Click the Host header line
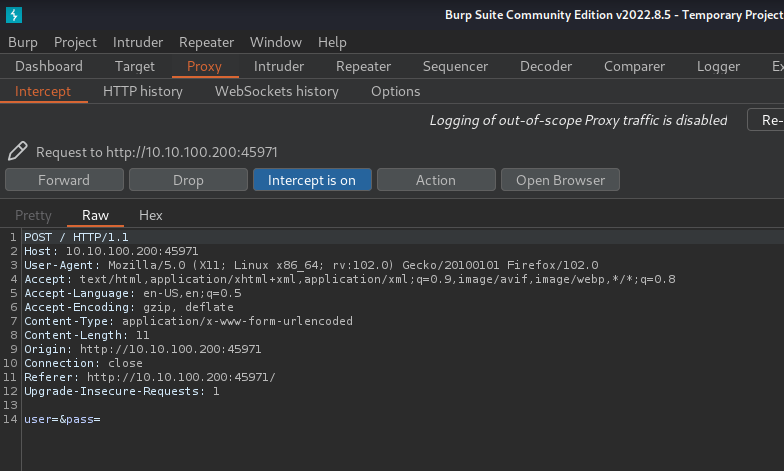Viewport: 784px width, 471px height. pyautogui.click(x=111, y=251)
